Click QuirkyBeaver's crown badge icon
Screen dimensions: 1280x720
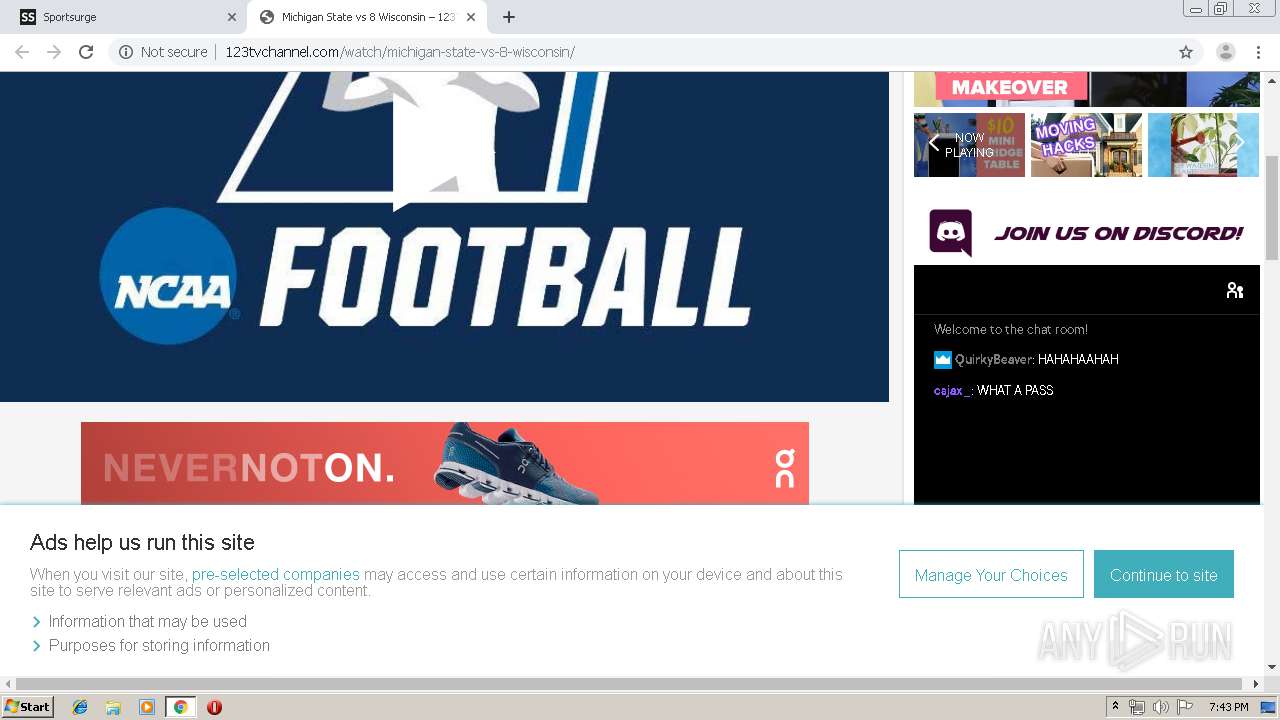942,359
